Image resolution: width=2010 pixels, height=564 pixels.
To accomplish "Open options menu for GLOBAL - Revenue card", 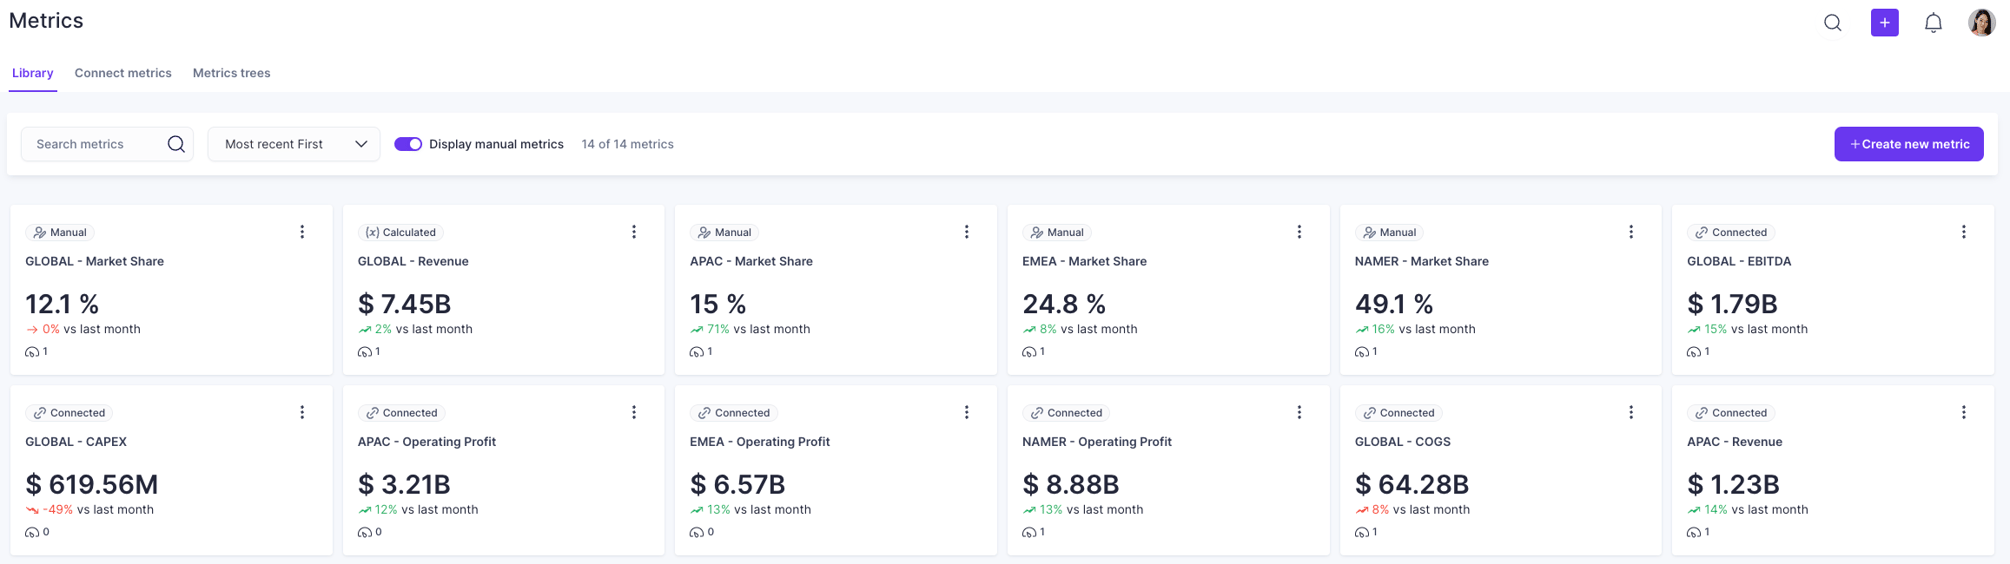I will [x=634, y=232].
